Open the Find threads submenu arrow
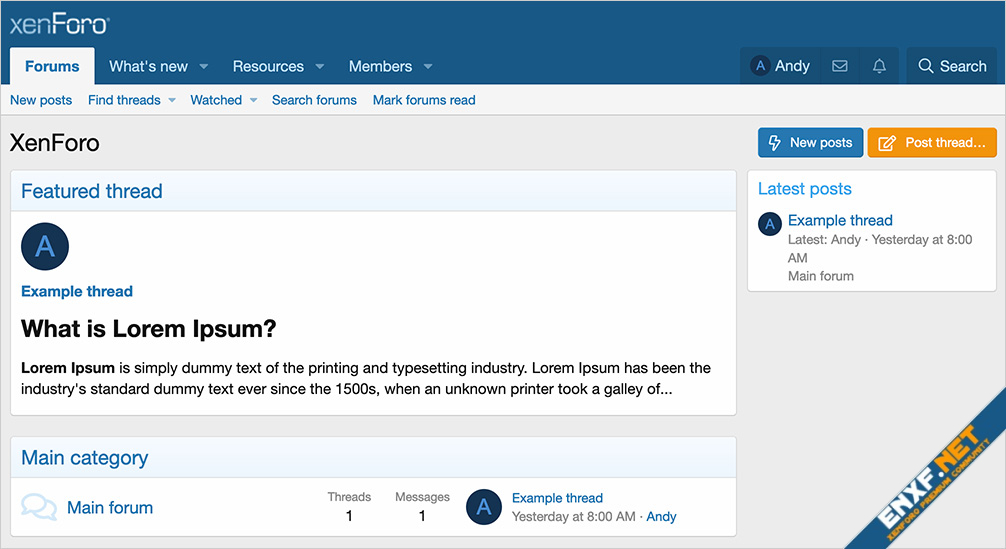 tap(172, 100)
